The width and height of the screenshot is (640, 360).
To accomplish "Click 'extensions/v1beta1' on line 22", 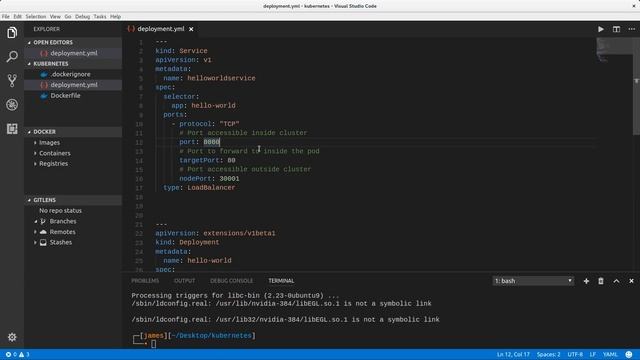I will (239, 233).
